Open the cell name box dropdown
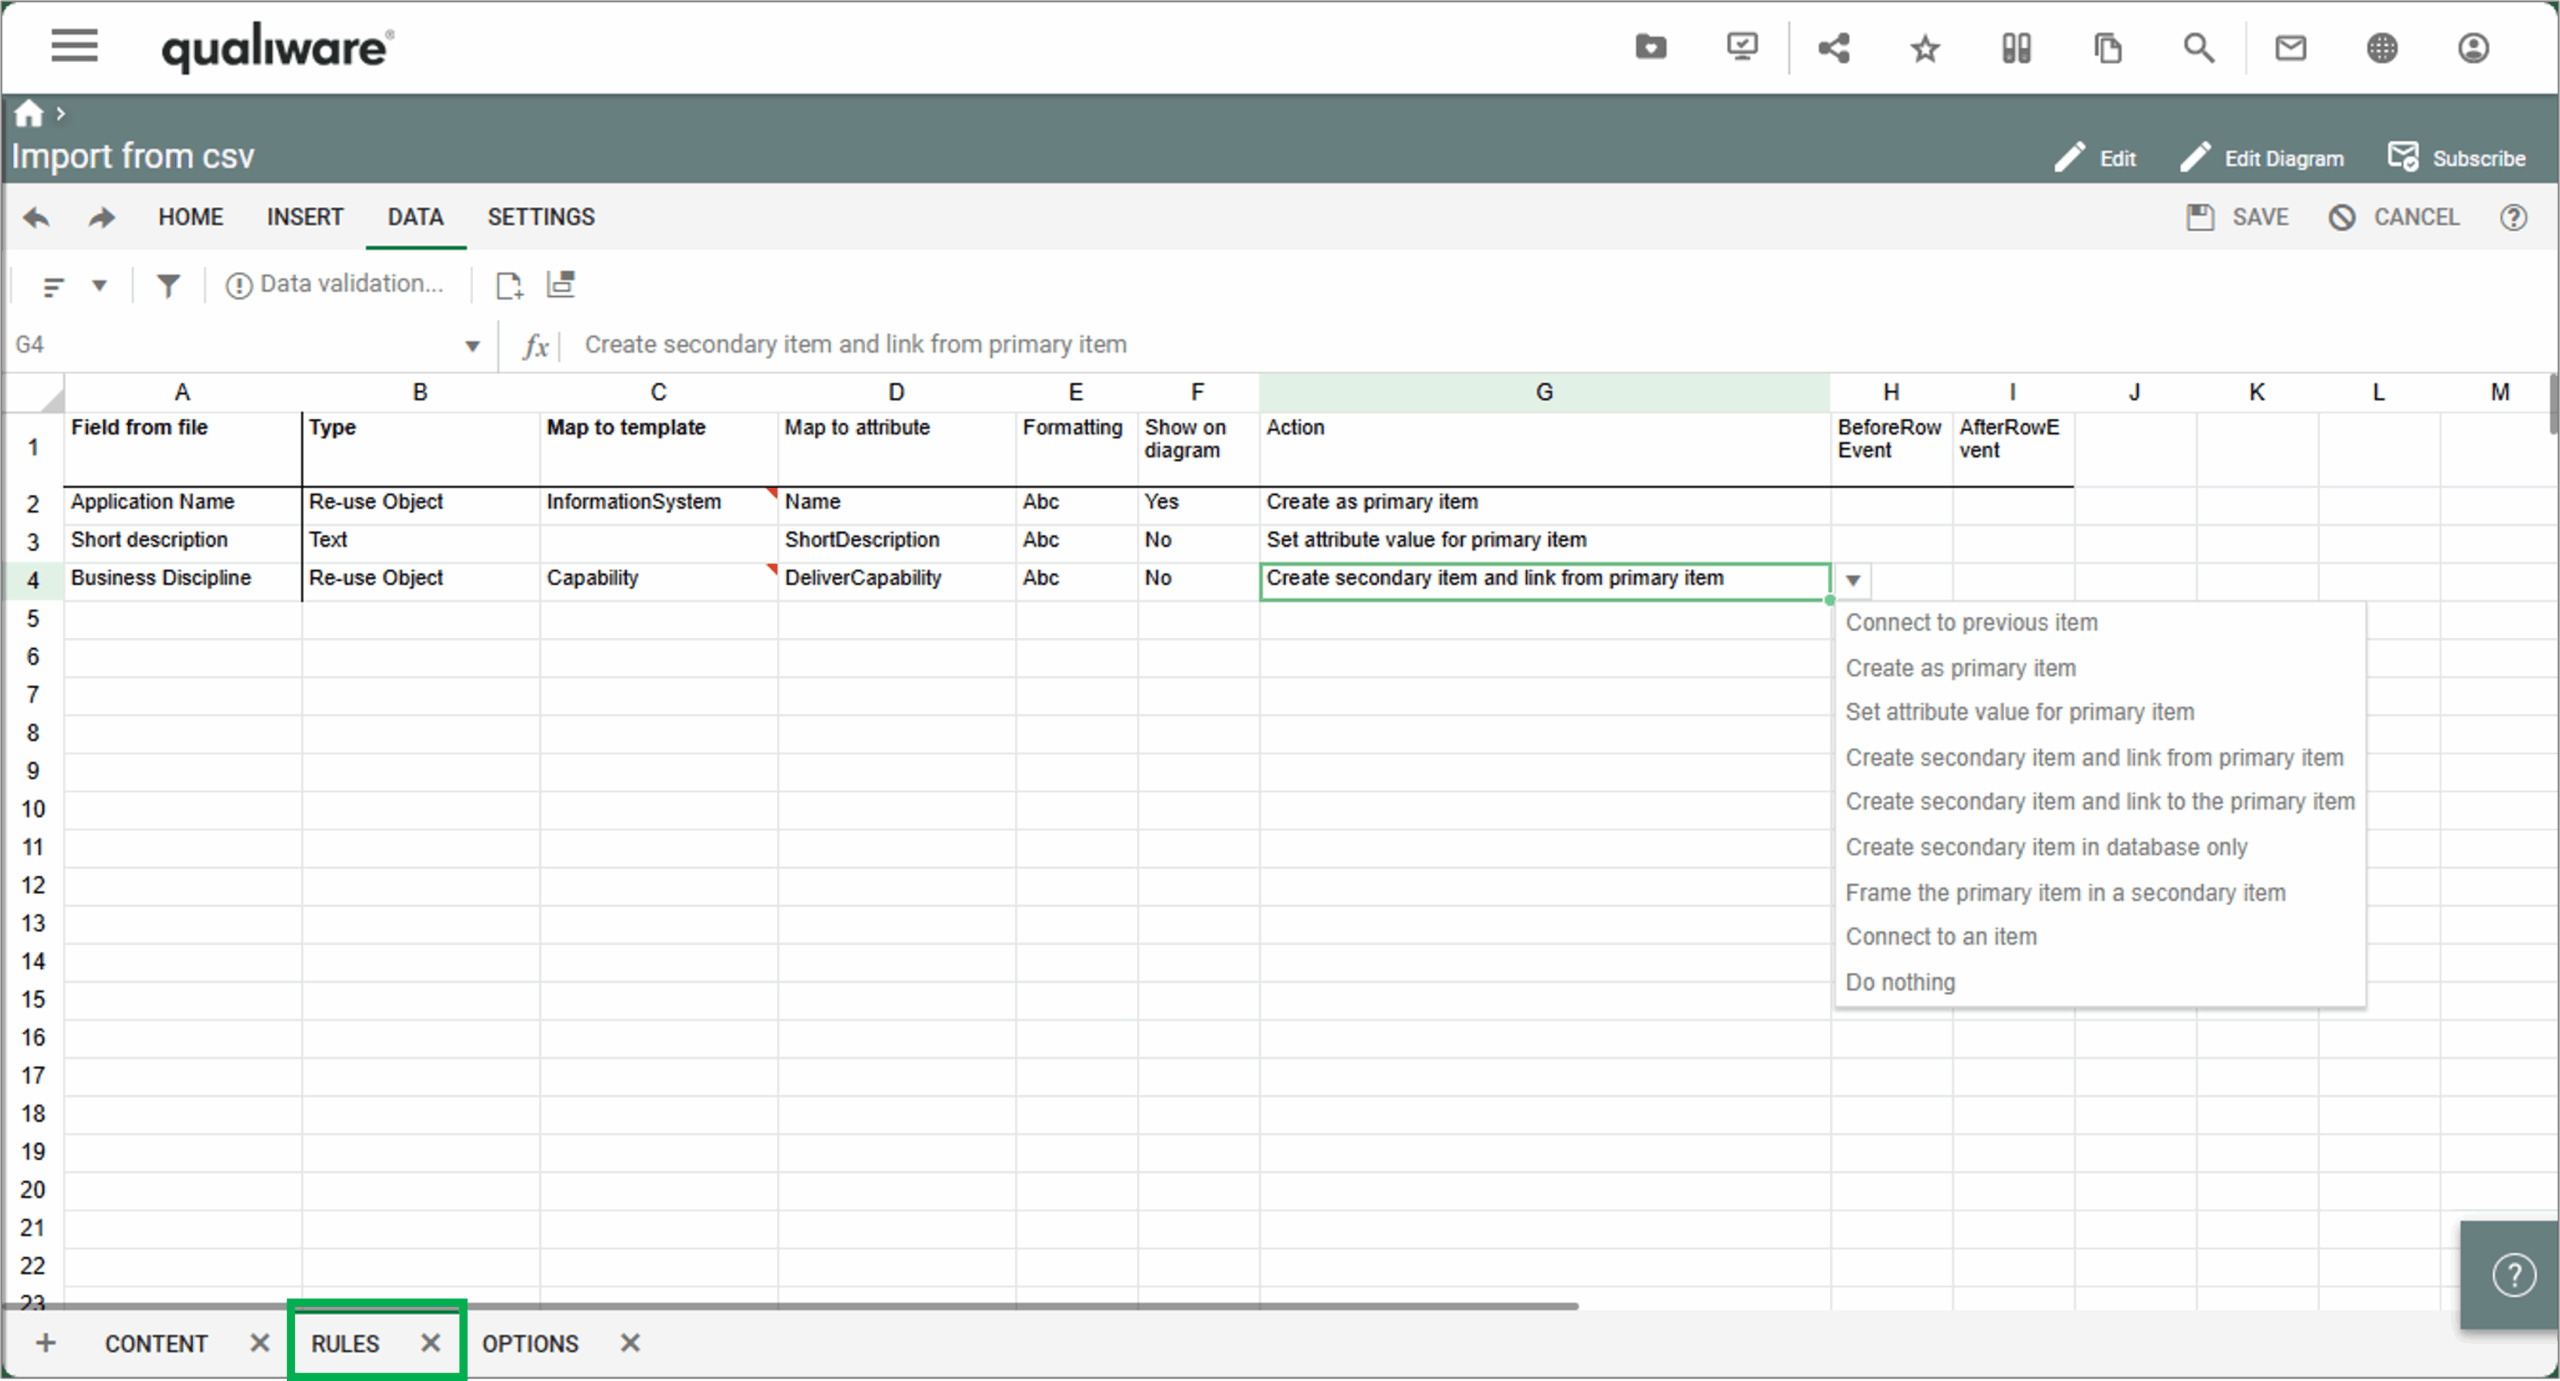This screenshot has width=2560, height=1381. pyautogui.click(x=472, y=346)
